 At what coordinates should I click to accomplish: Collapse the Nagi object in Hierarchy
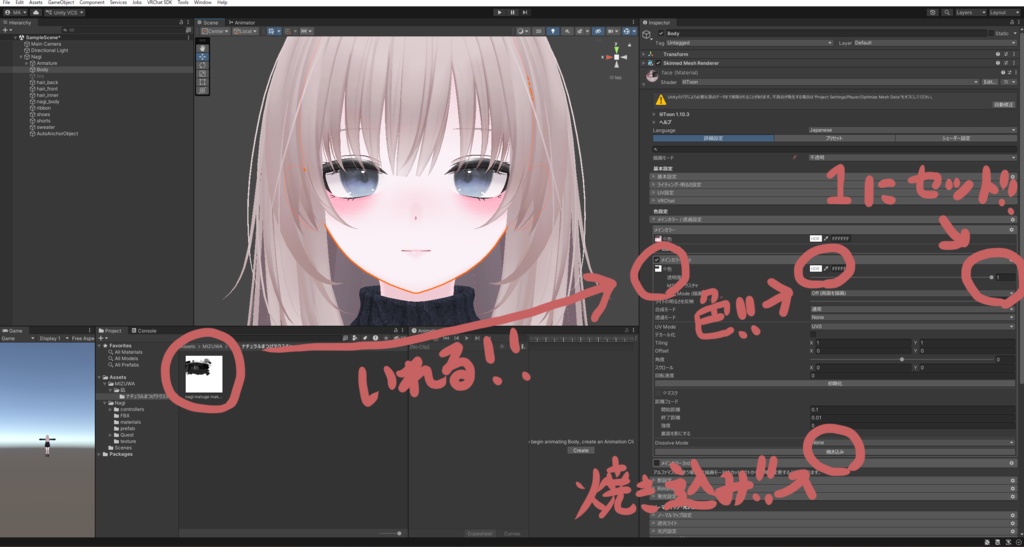20,57
